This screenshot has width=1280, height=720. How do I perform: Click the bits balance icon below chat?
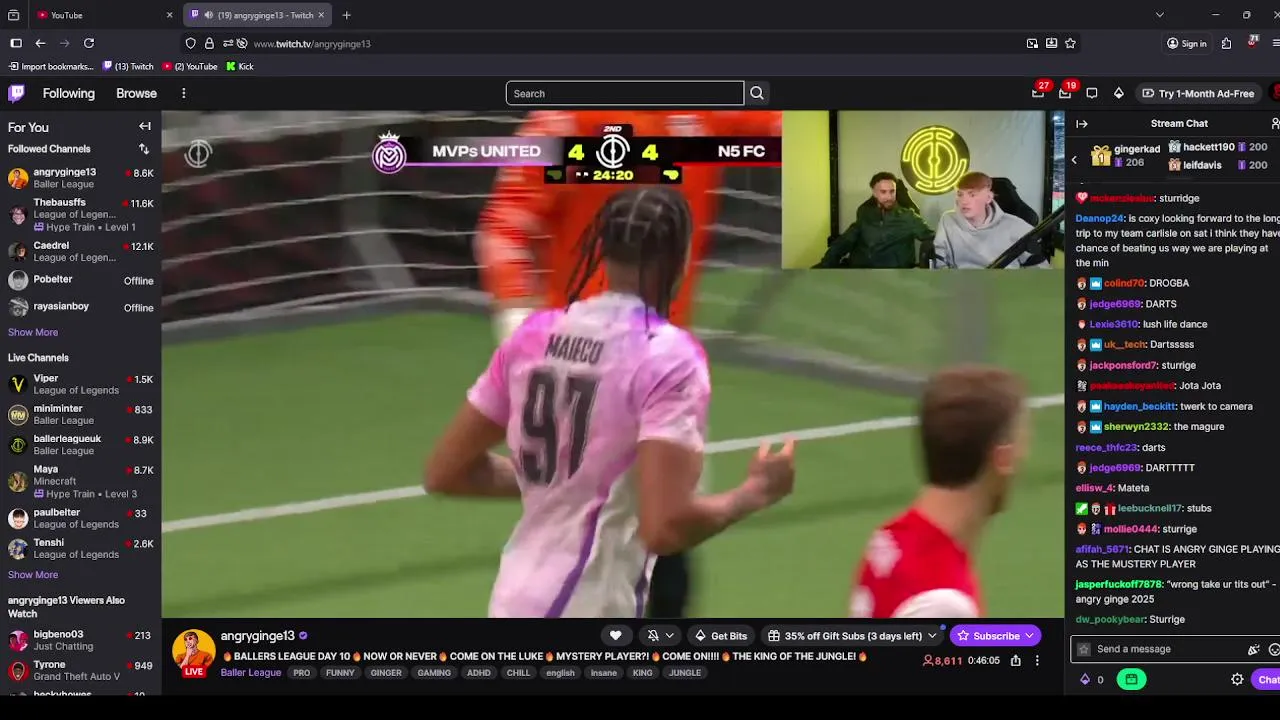pyautogui.click(x=1085, y=679)
